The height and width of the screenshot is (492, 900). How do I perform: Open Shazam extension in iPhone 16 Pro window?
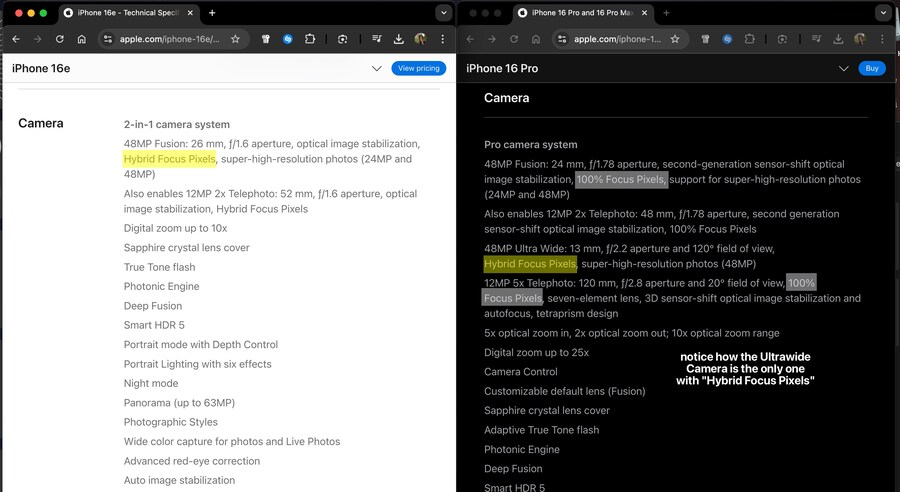click(727, 39)
